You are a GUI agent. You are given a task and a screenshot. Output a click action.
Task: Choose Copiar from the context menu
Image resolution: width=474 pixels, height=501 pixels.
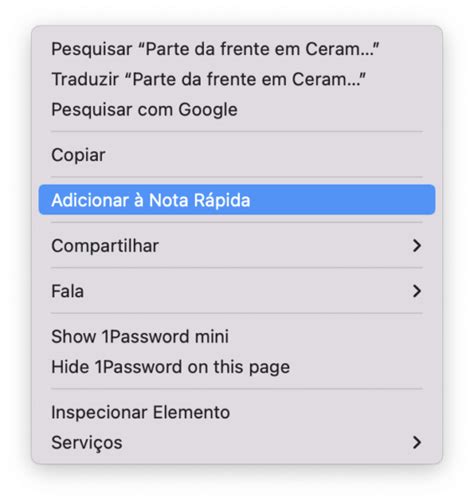point(237,155)
